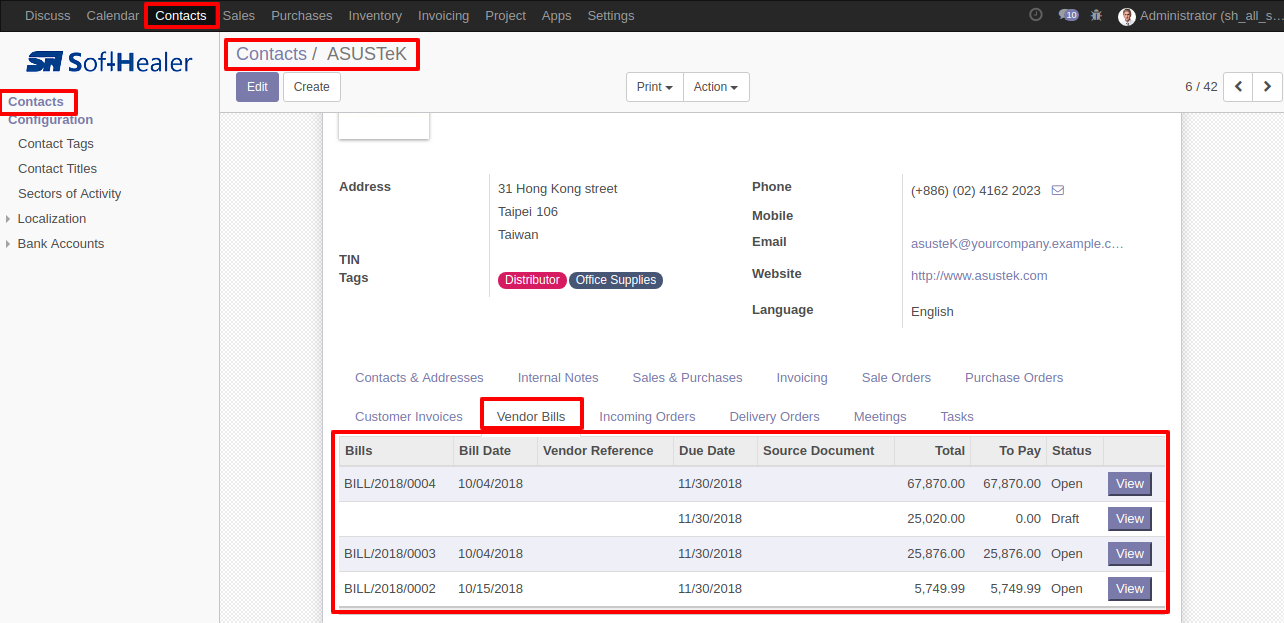Open the asustek.com website link
The image size is (1284, 623).
click(979, 276)
